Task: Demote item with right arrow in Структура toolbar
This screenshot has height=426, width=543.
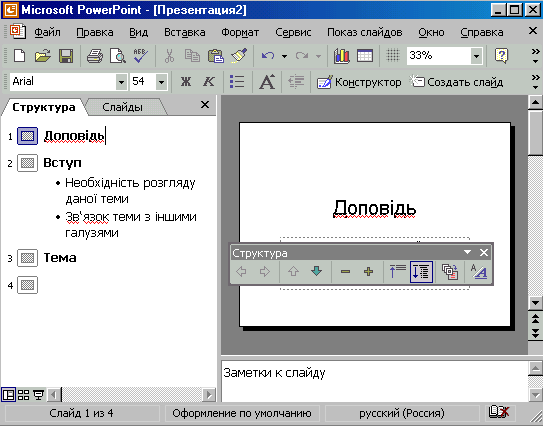Action: click(265, 272)
